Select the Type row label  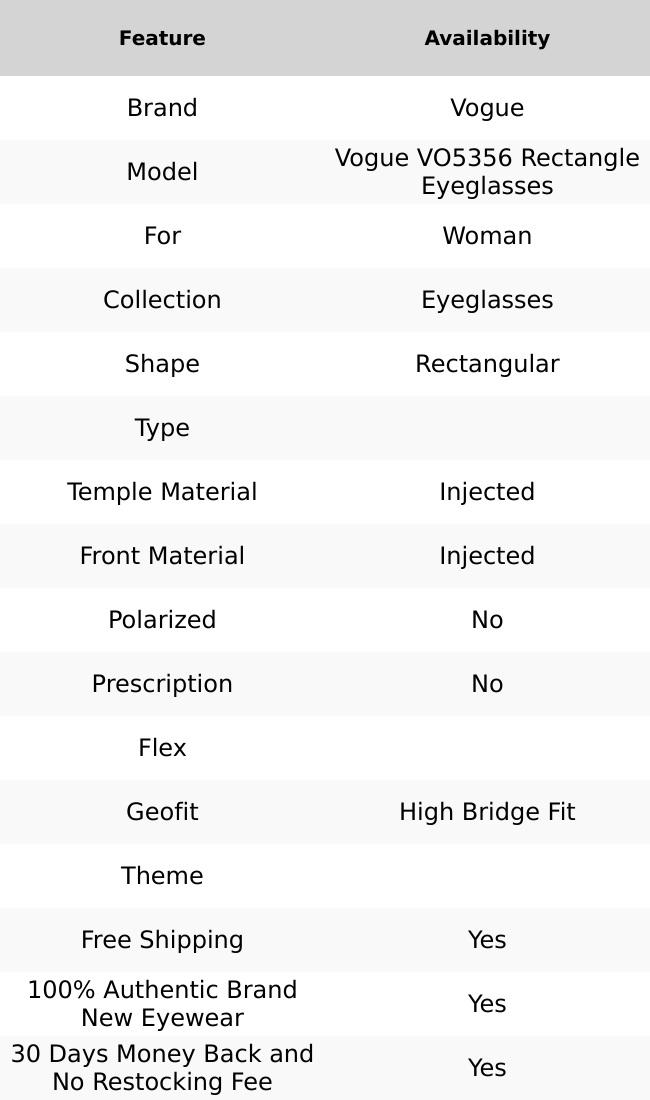162,428
